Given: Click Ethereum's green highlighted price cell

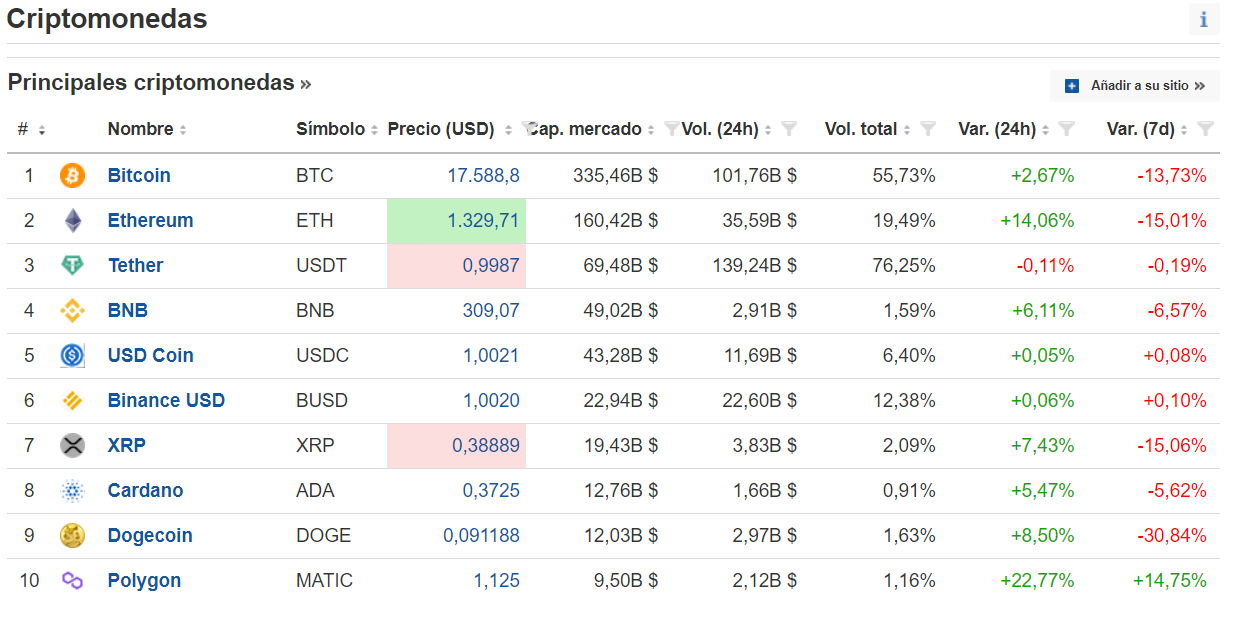Looking at the screenshot, I should [456, 221].
